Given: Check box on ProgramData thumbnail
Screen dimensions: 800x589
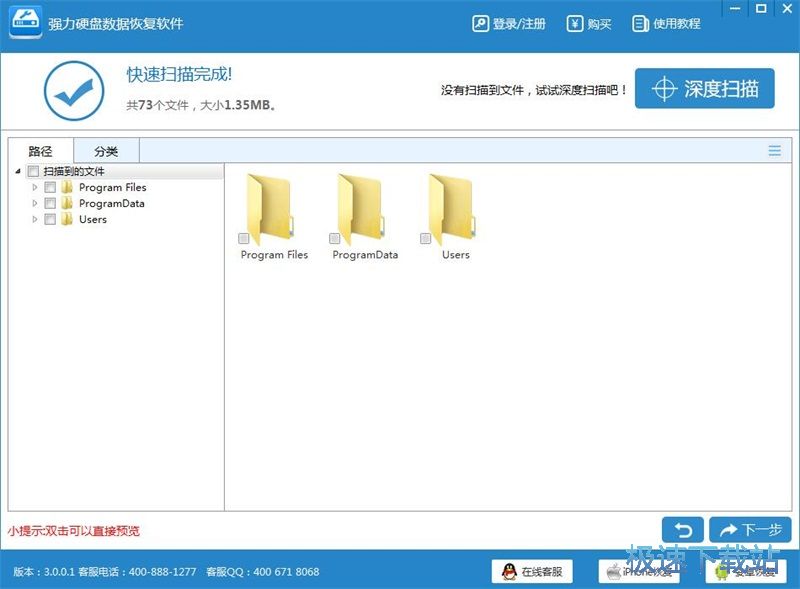Looking at the screenshot, I should point(335,238).
